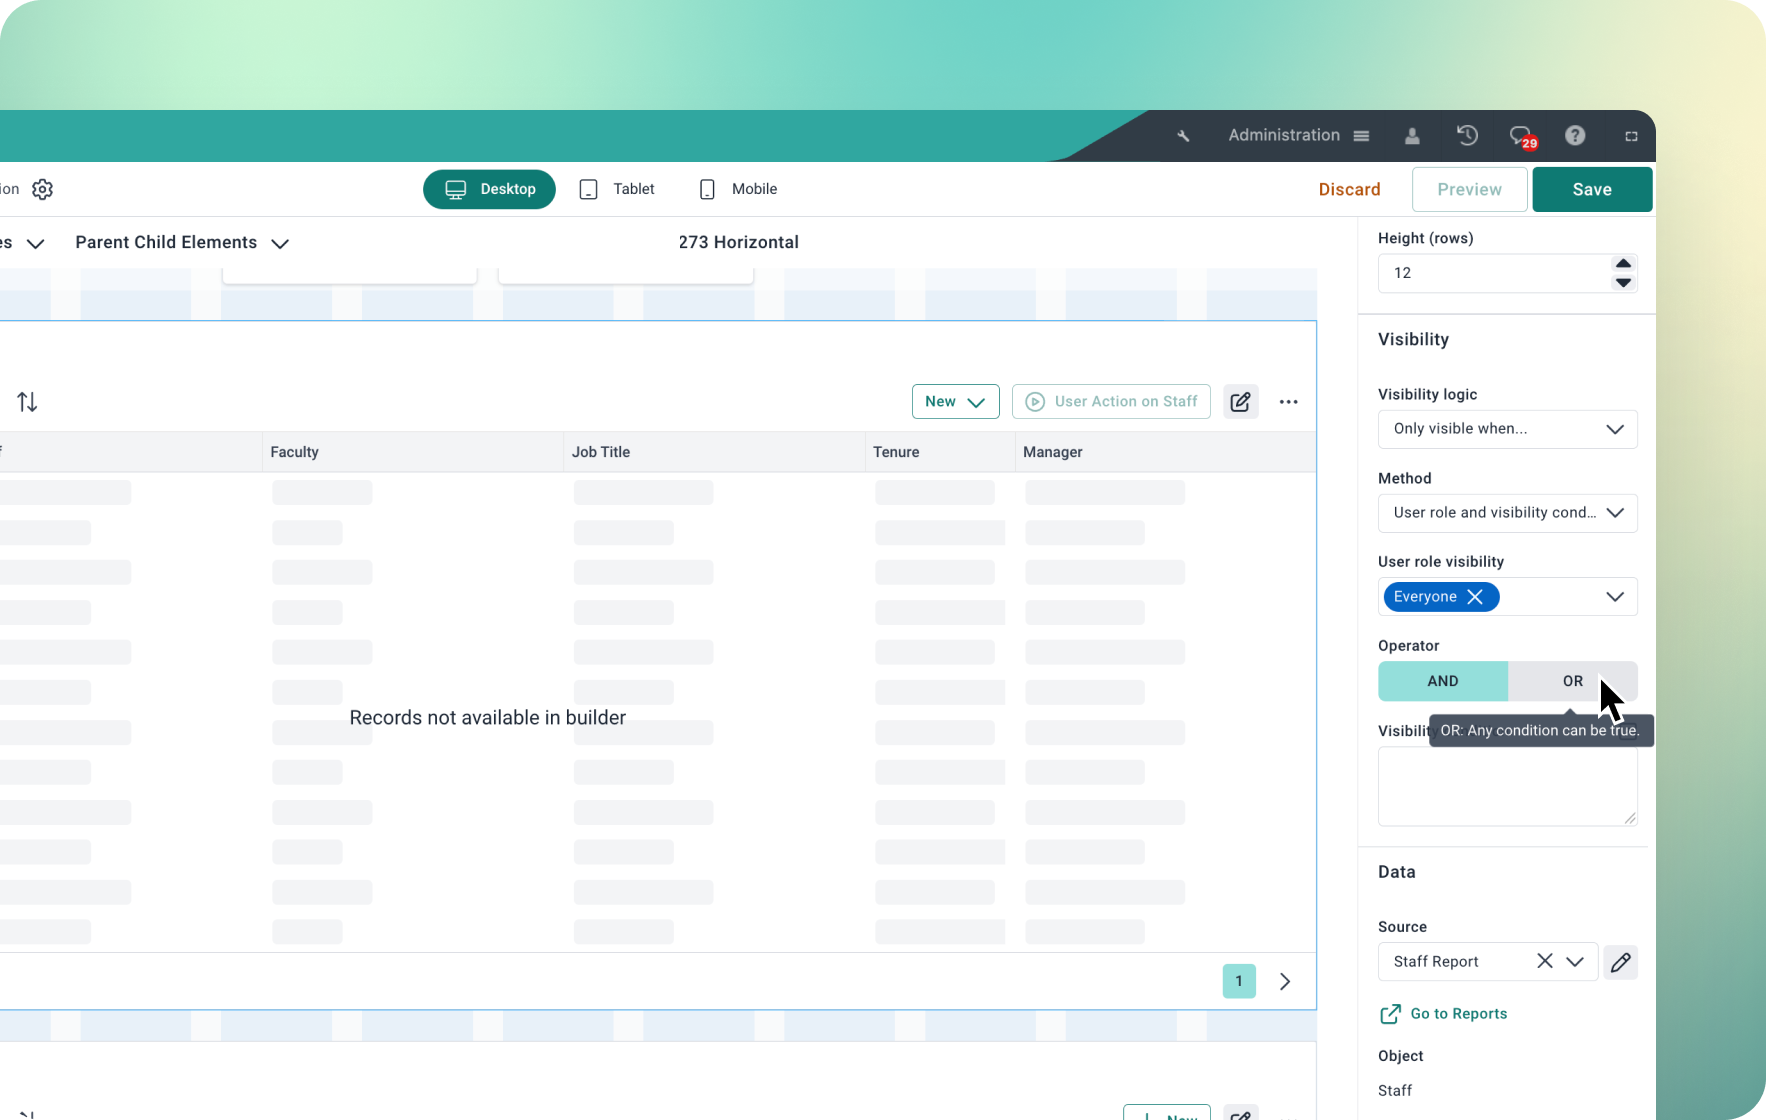1766x1120 pixels.
Task: Follow the Go to Reports link
Action: point(1457,1014)
